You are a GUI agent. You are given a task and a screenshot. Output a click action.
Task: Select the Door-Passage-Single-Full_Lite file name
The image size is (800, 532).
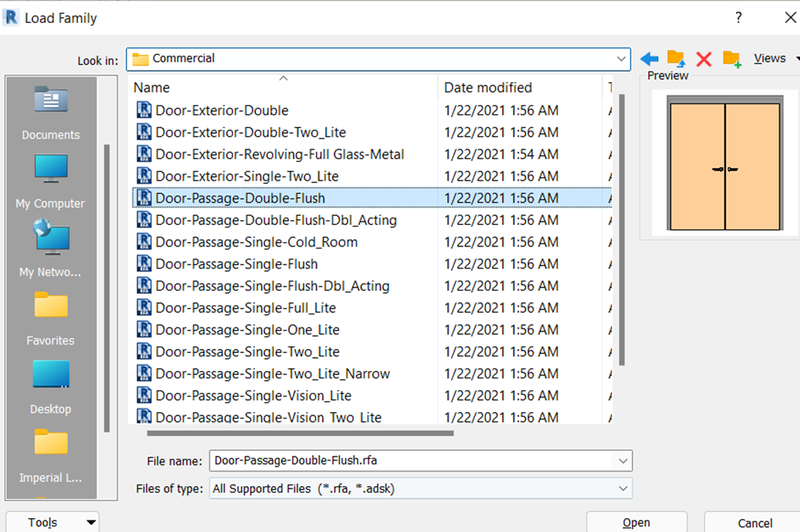click(x=245, y=308)
